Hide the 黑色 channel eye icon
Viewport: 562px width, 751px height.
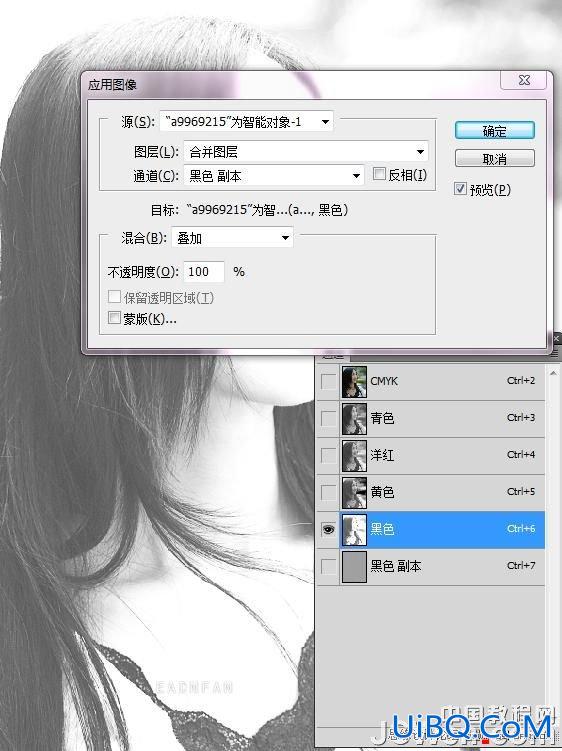pyautogui.click(x=328, y=529)
